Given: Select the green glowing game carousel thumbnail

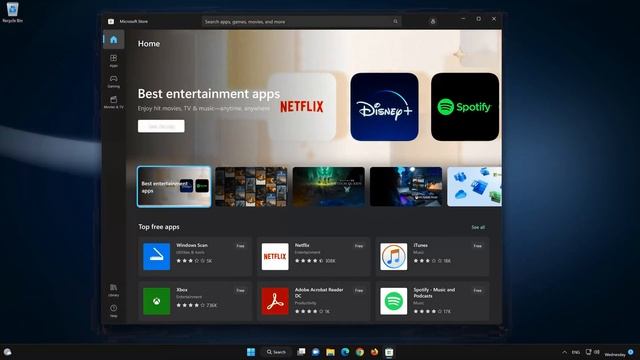Looking at the screenshot, I should 329,187.
